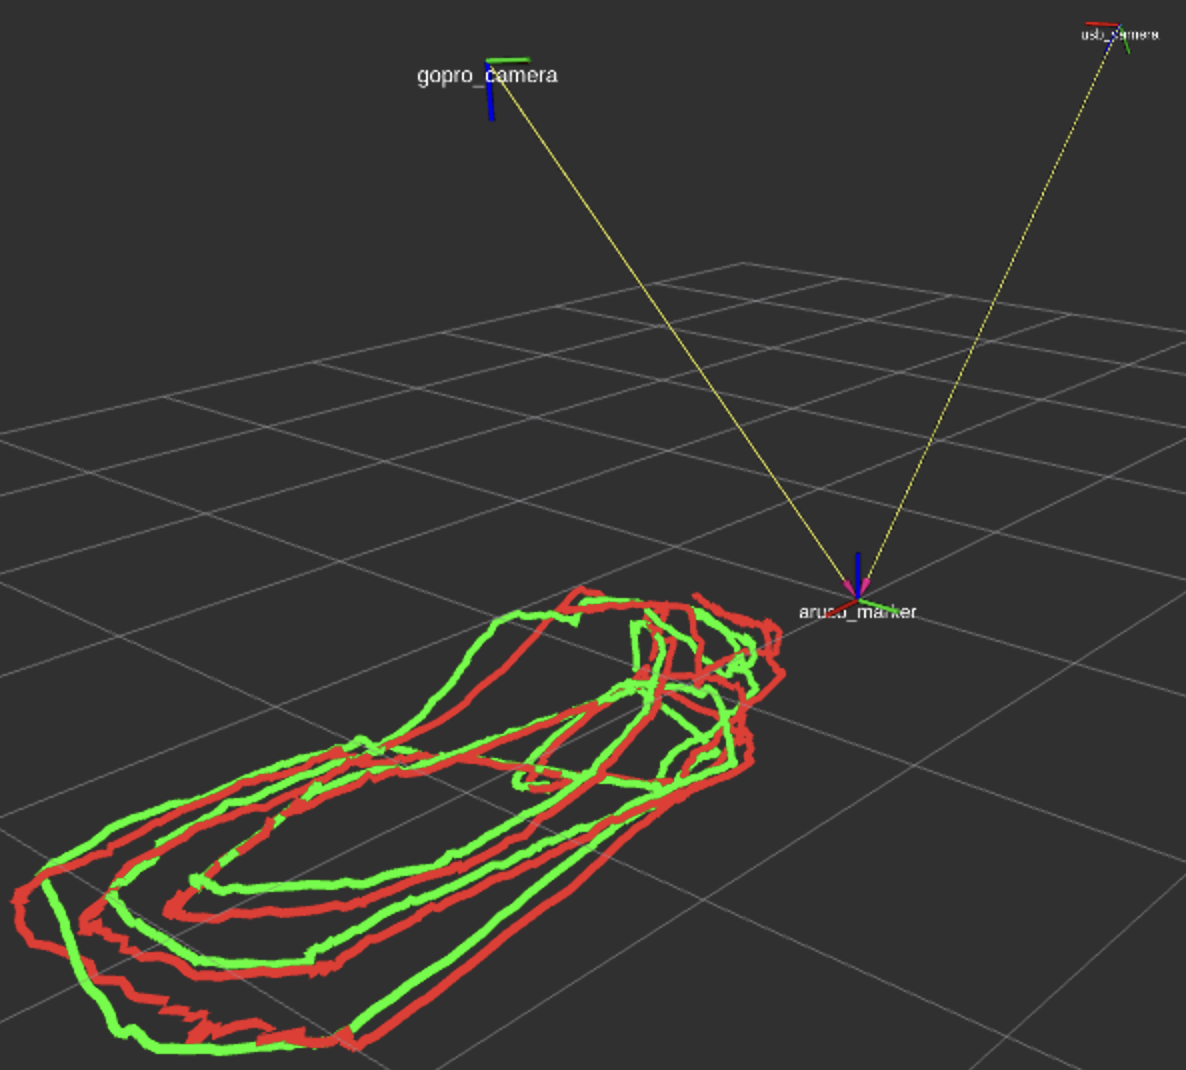Click the blue axis of aruco_marker frame
The width and height of the screenshot is (1186, 1070).
857,570
